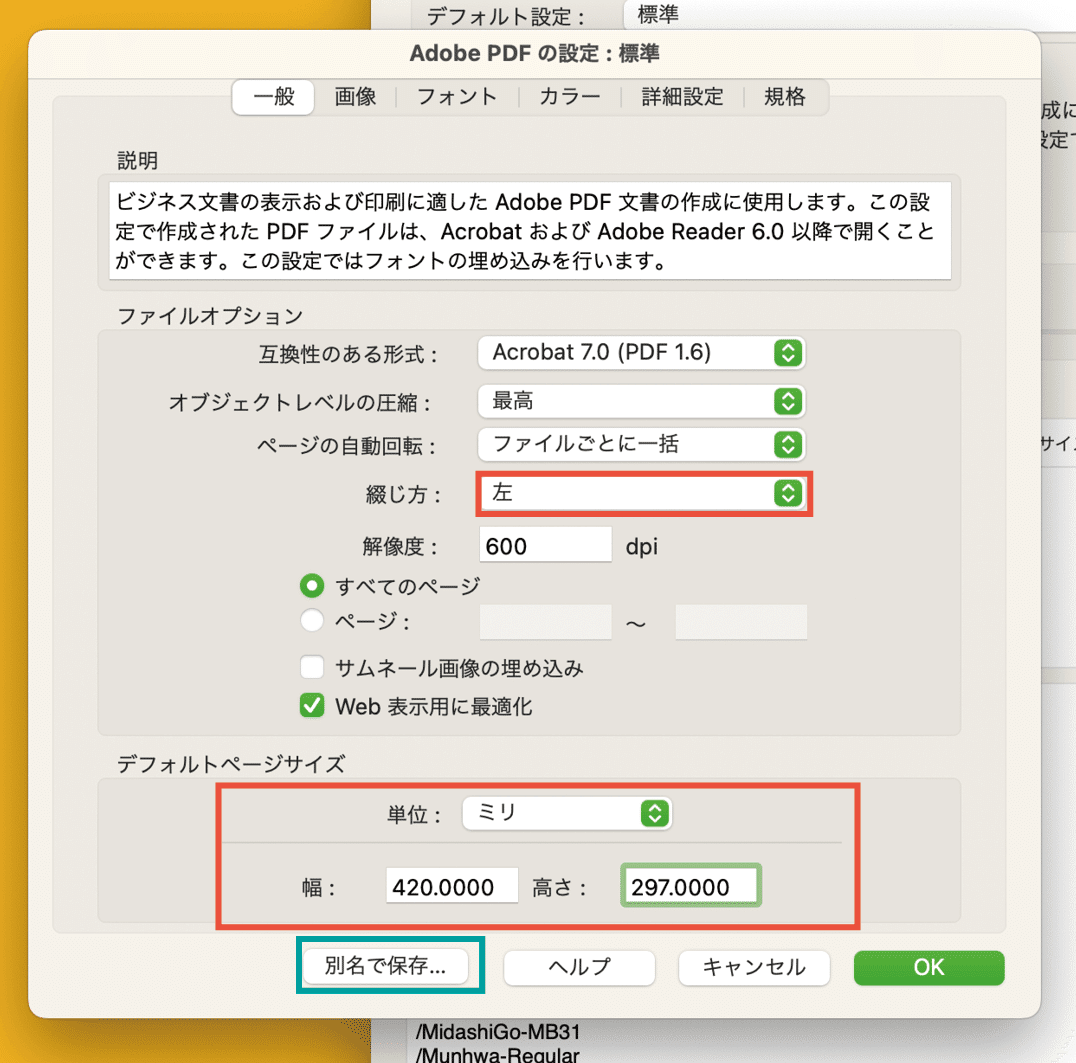
Task: Click the page range start field
Action: click(546, 622)
